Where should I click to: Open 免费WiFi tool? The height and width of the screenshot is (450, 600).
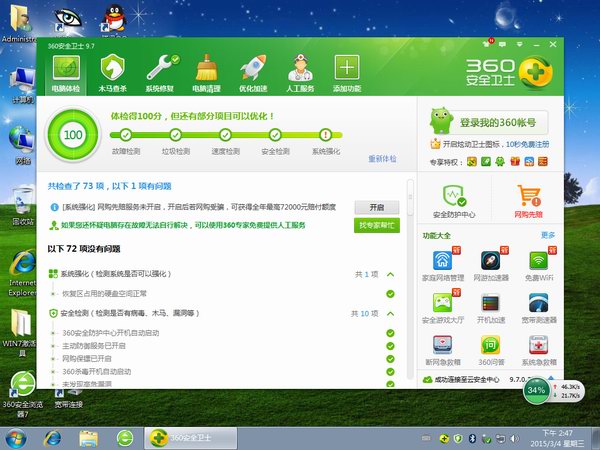pos(539,266)
